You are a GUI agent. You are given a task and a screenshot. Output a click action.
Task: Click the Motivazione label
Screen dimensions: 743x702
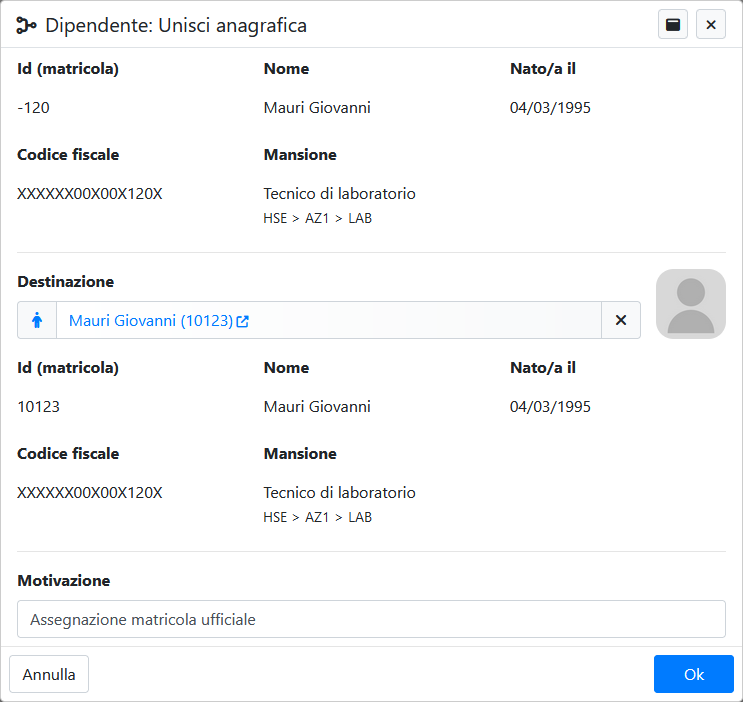[64, 581]
